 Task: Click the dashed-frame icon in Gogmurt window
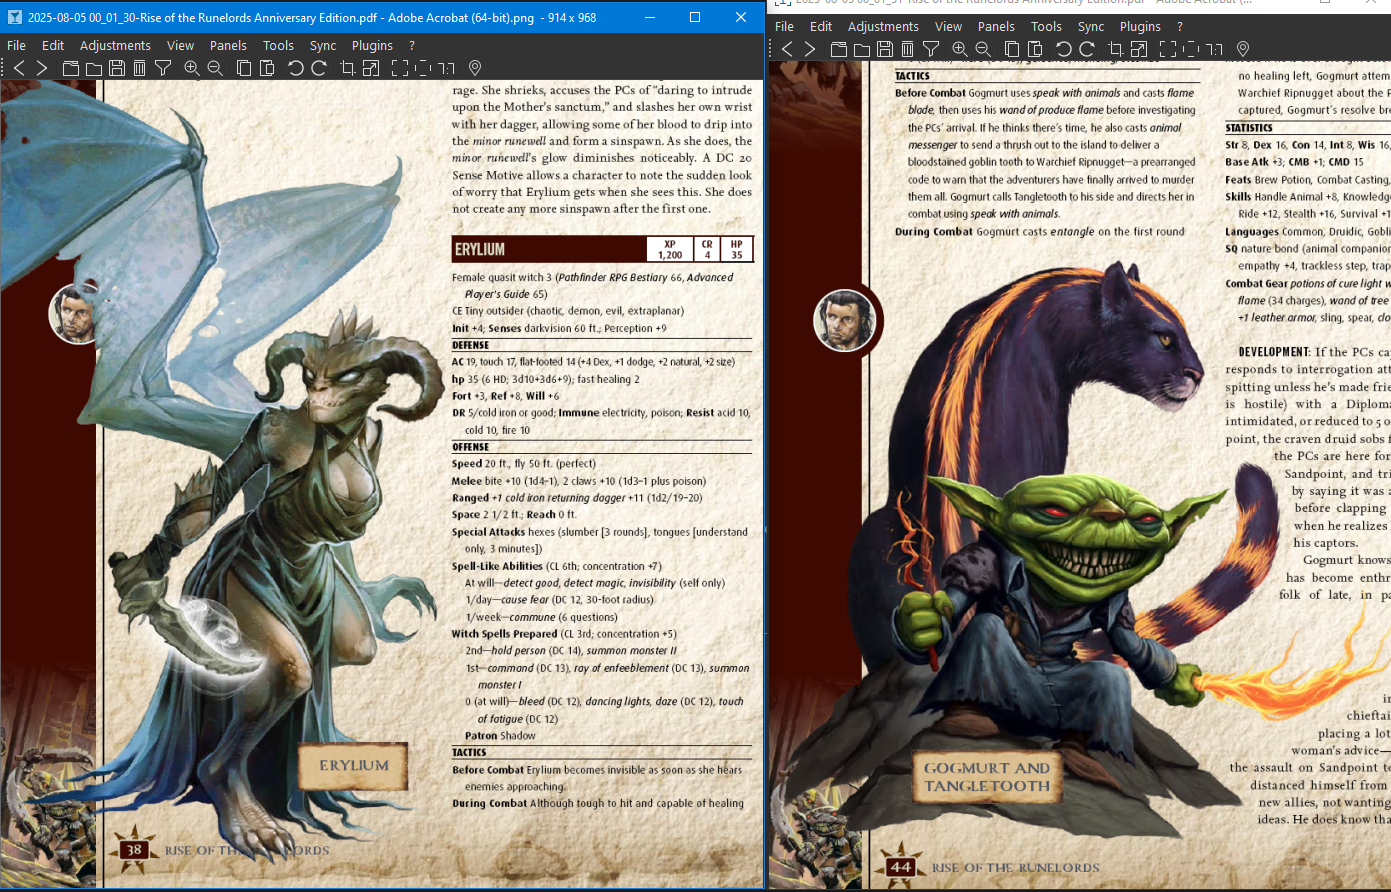click(1191, 49)
